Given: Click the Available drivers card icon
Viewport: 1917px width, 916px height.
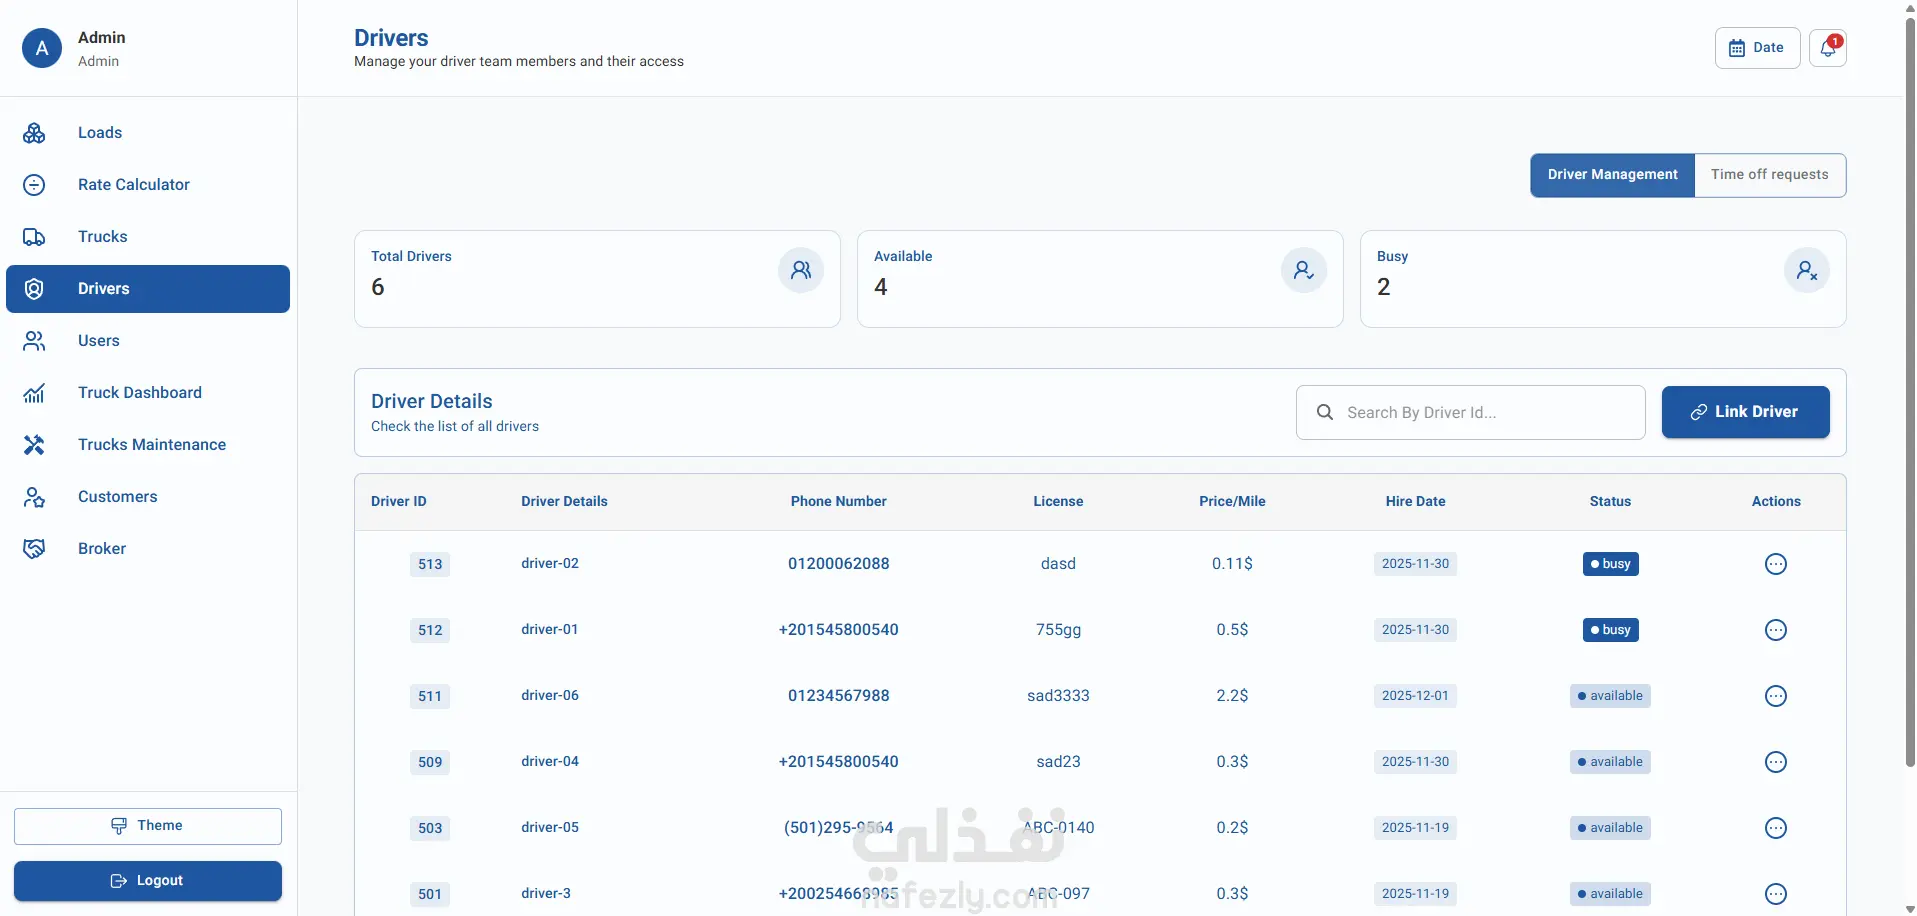Looking at the screenshot, I should tap(1304, 270).
